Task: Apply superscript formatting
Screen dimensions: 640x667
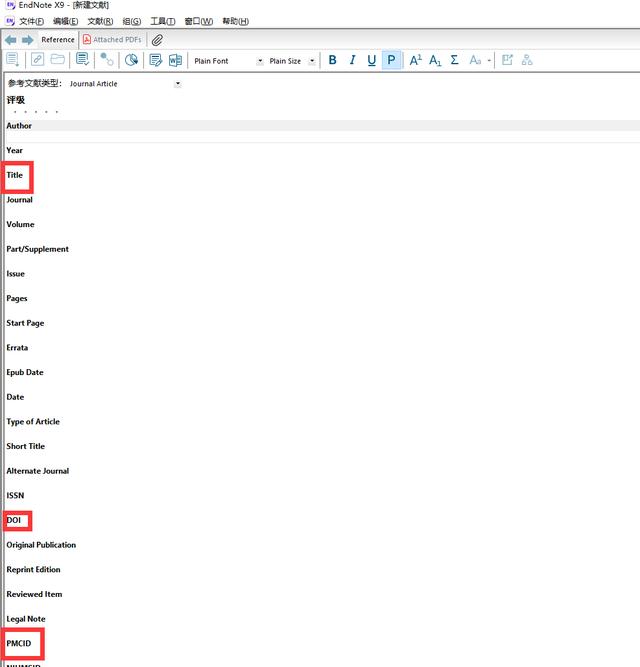Action: pyautogui.click(x=415, y=60)
